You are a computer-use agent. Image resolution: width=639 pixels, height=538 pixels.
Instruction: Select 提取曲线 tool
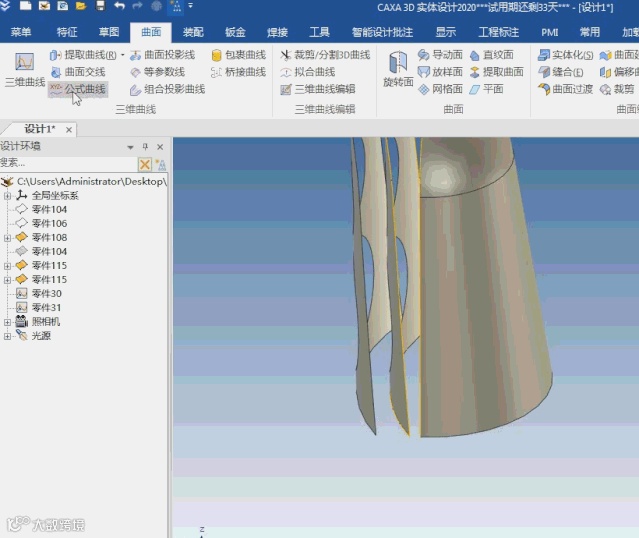point(83,55)
